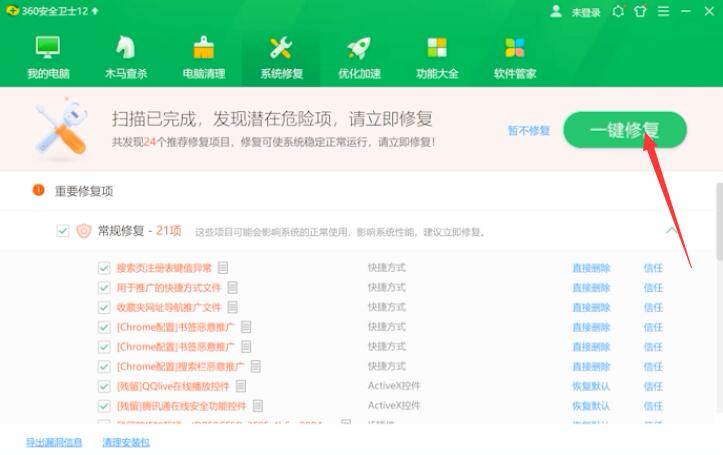
Task: Switch to the 木马查杀 tab
Action: tap(126, 57)
